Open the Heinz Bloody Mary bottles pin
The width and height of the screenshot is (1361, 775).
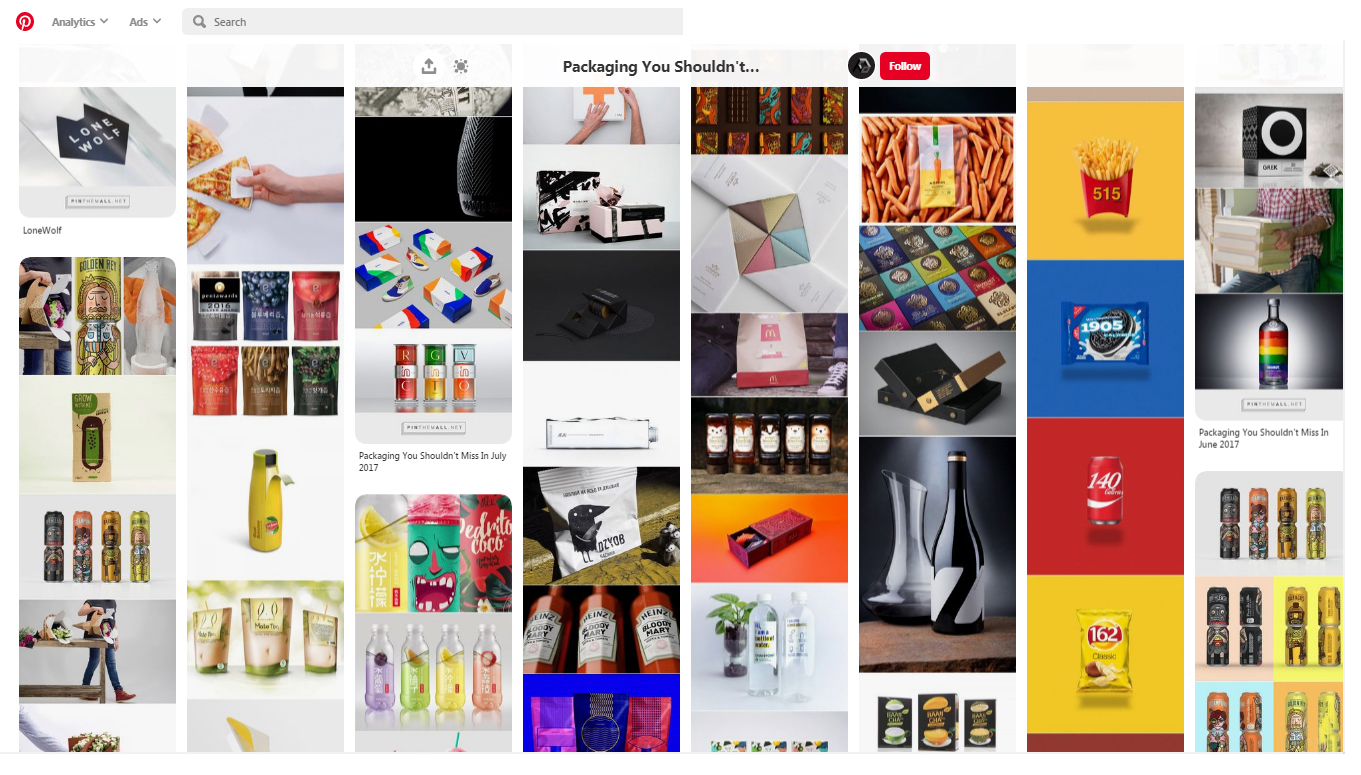pyautogui.click(x=601, y=629)
